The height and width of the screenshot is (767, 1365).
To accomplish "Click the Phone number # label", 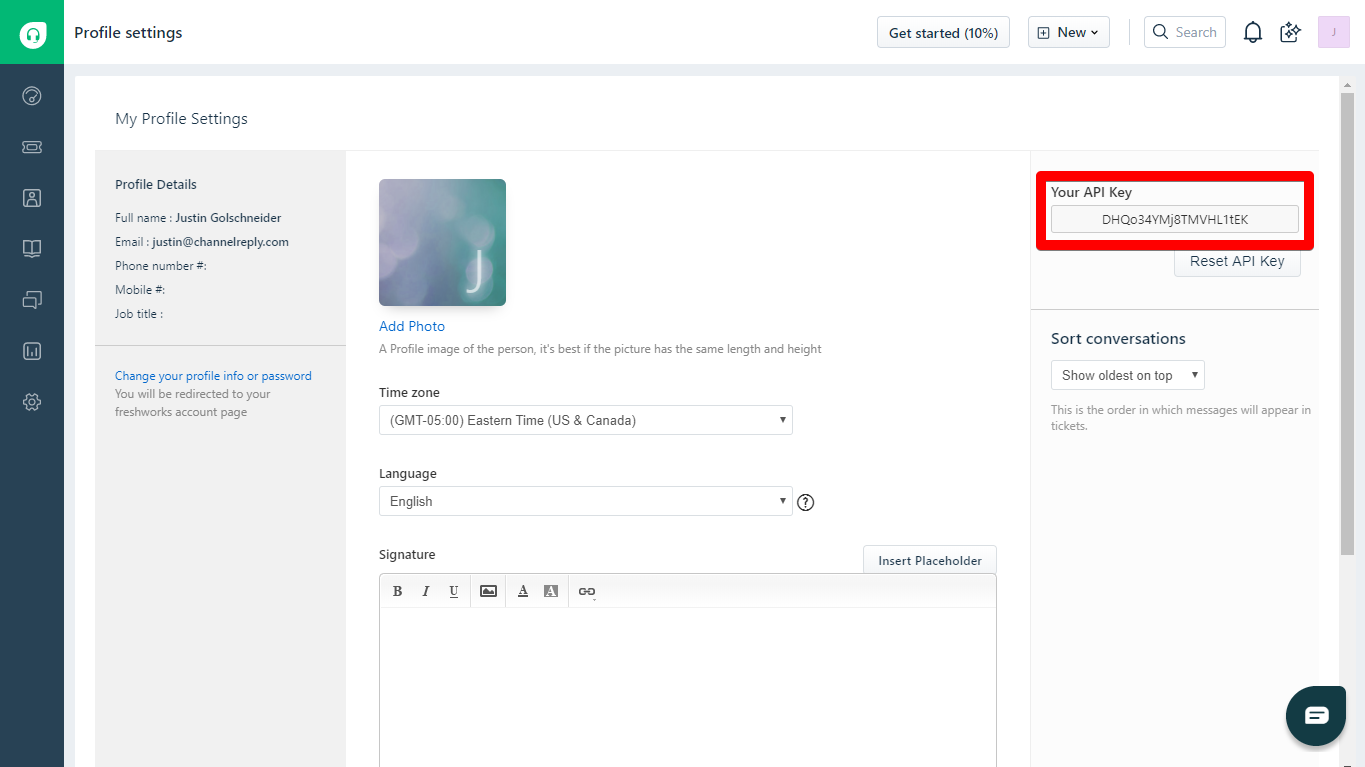I will (x=161, y=266).
